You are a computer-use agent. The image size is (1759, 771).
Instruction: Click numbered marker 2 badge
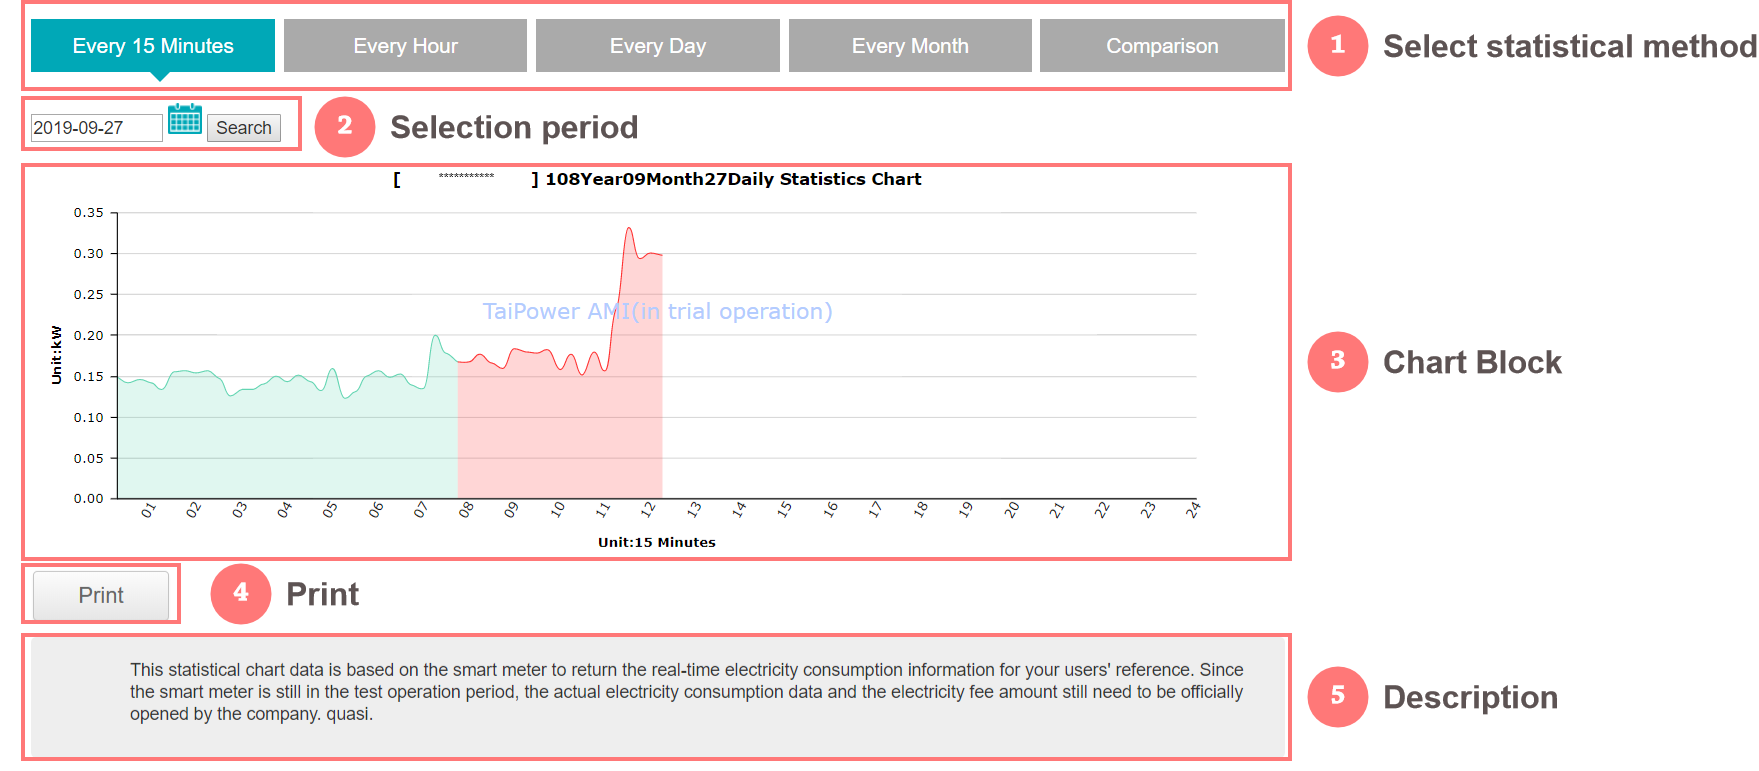[345, 127]
